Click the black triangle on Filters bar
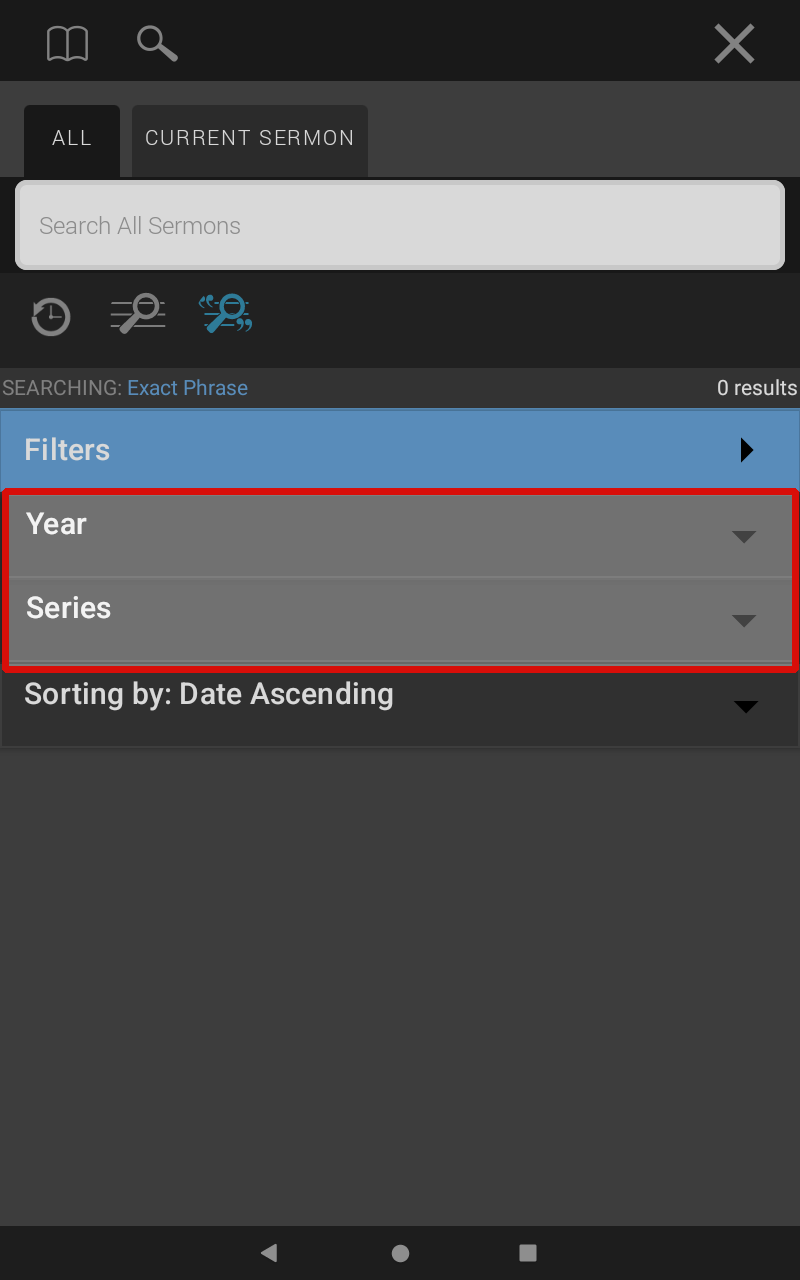 746,450
